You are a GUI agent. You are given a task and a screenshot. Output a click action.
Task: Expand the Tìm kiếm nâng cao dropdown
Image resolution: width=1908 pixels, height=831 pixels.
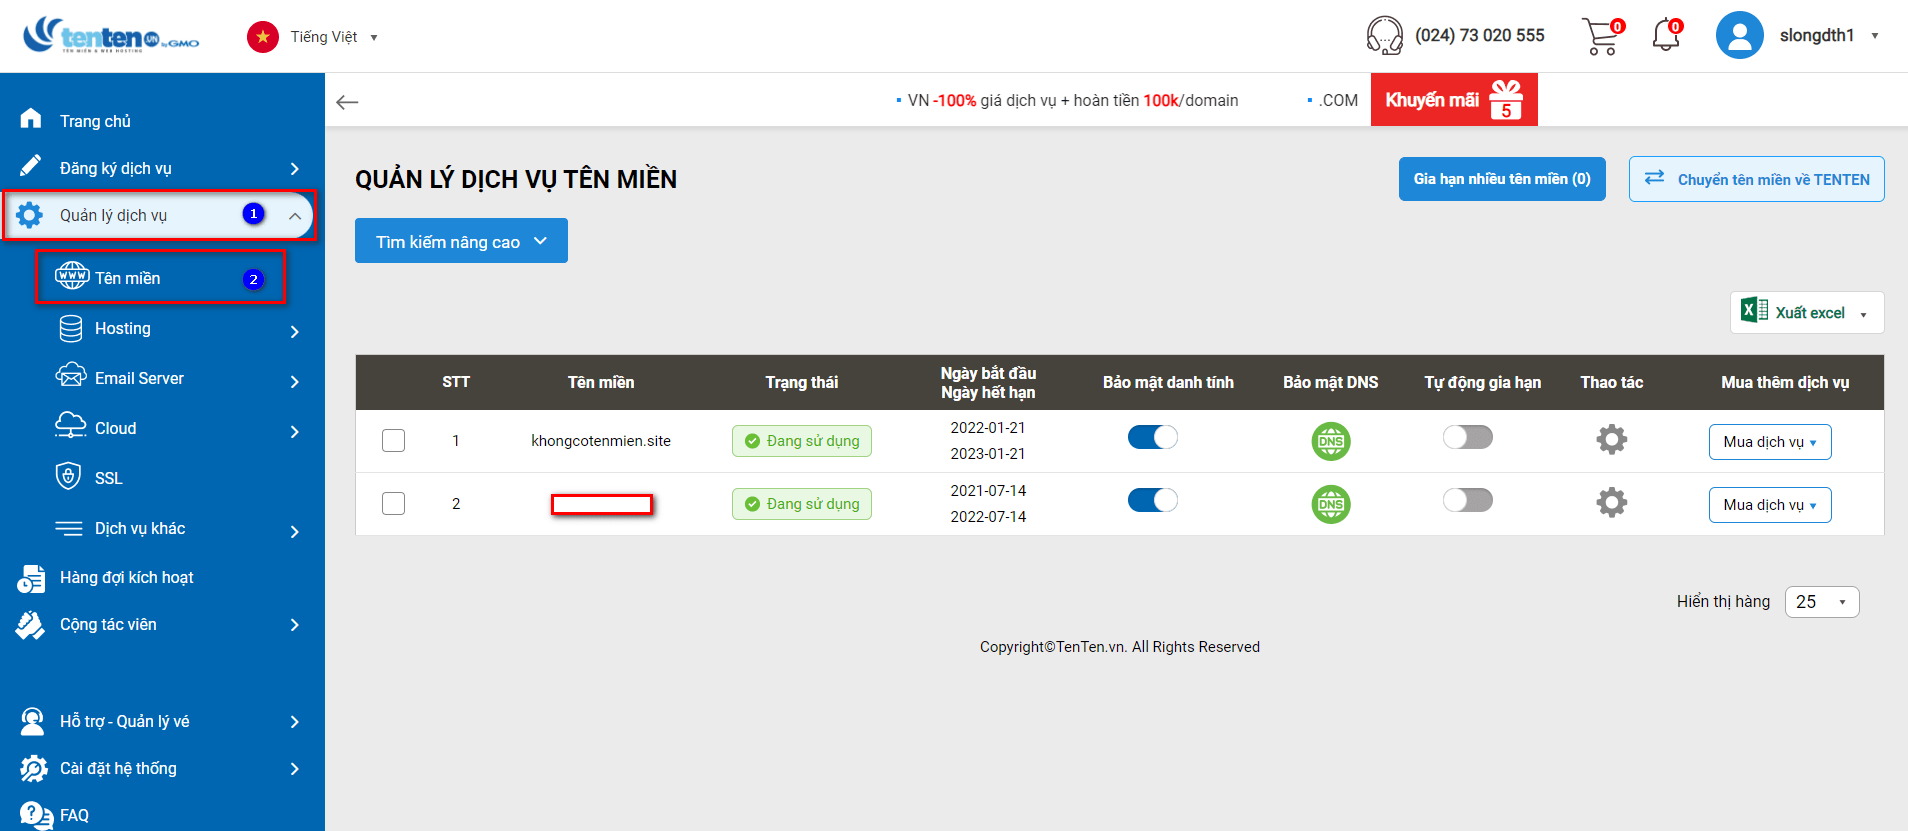click(x=461, y=241)
